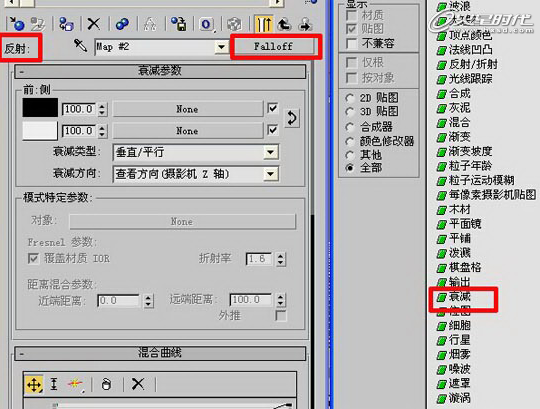The height and width of the screenshot is (409, 540).
Task: Select the 全部 radio button
Action: 350,168
